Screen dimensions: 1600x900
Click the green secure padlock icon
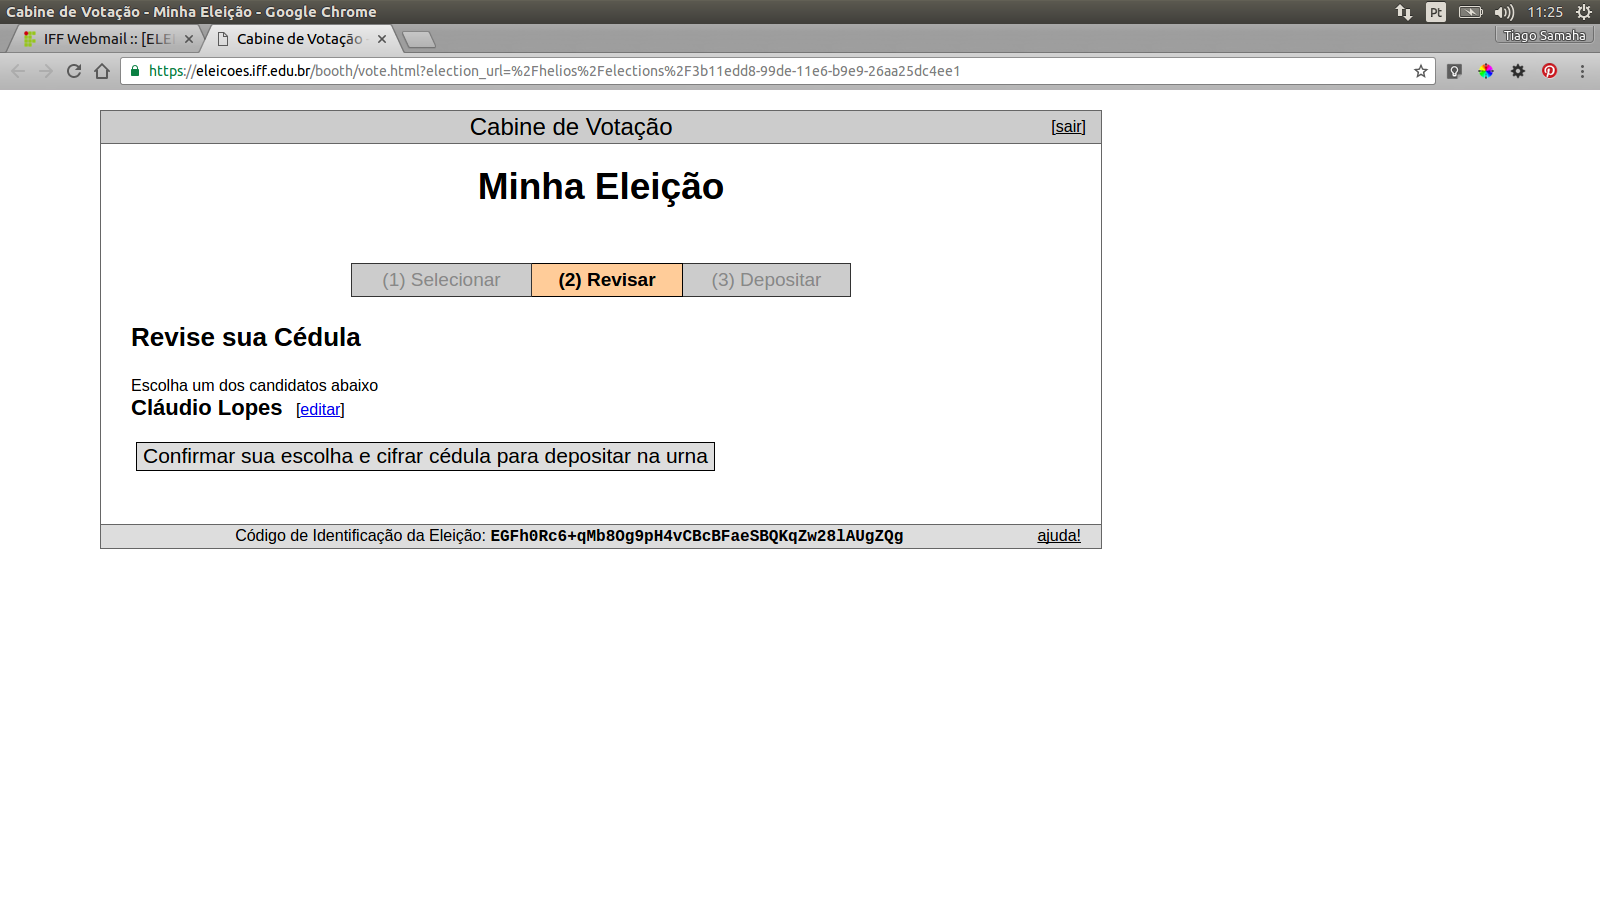tap(135, 71)
